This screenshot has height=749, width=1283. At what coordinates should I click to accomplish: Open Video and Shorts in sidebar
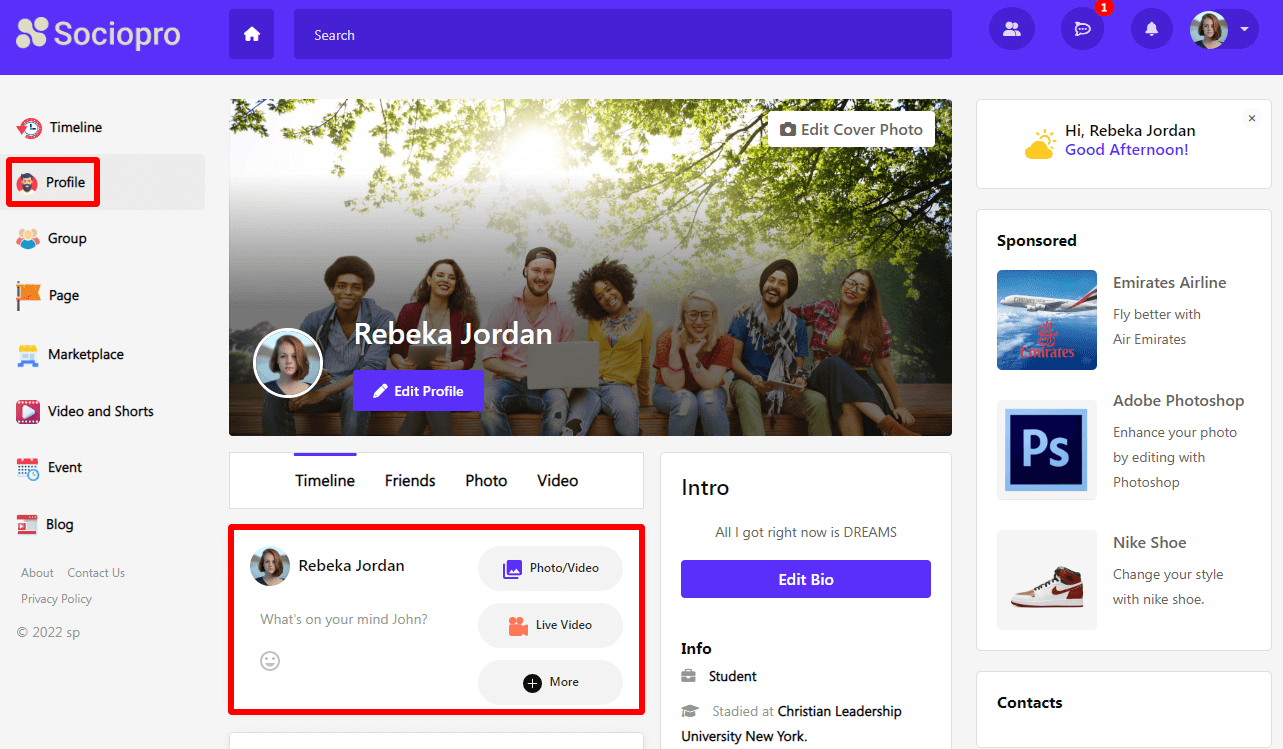tap(100, 411)
